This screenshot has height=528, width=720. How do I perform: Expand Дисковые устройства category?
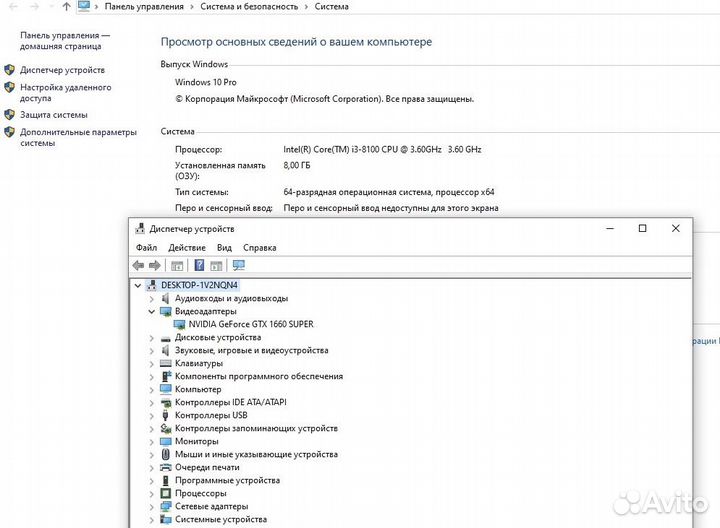pyautogui.click(x=152, y=337)
